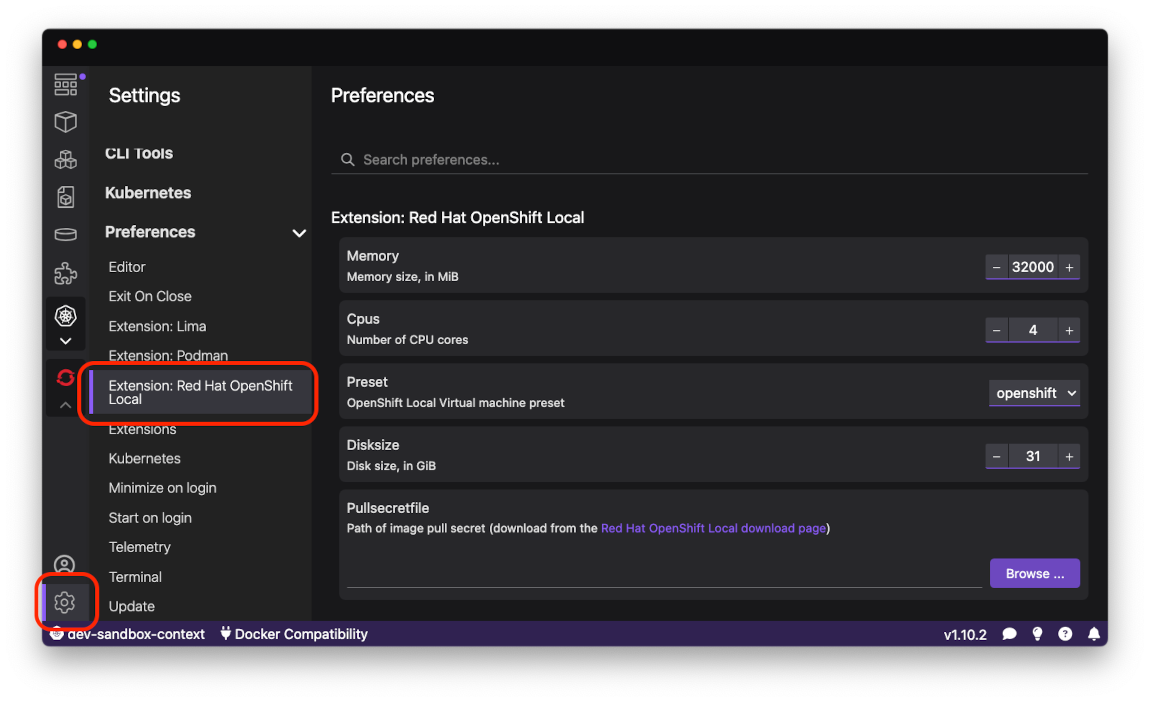Increase Cpus with plus button
1150x702 pixels.
click(x=1069, y=331)
